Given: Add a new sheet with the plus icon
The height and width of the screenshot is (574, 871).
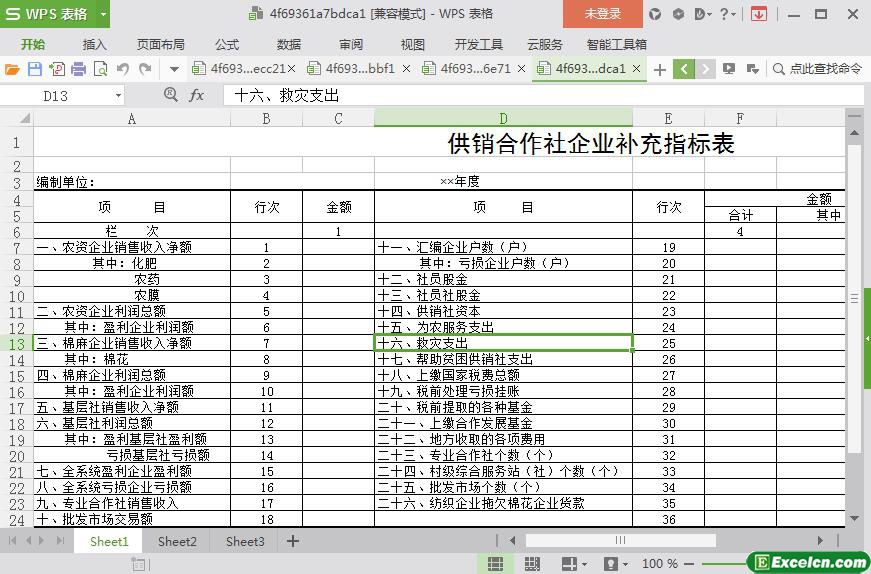Looking at the screenshot, I should (293, 541).
